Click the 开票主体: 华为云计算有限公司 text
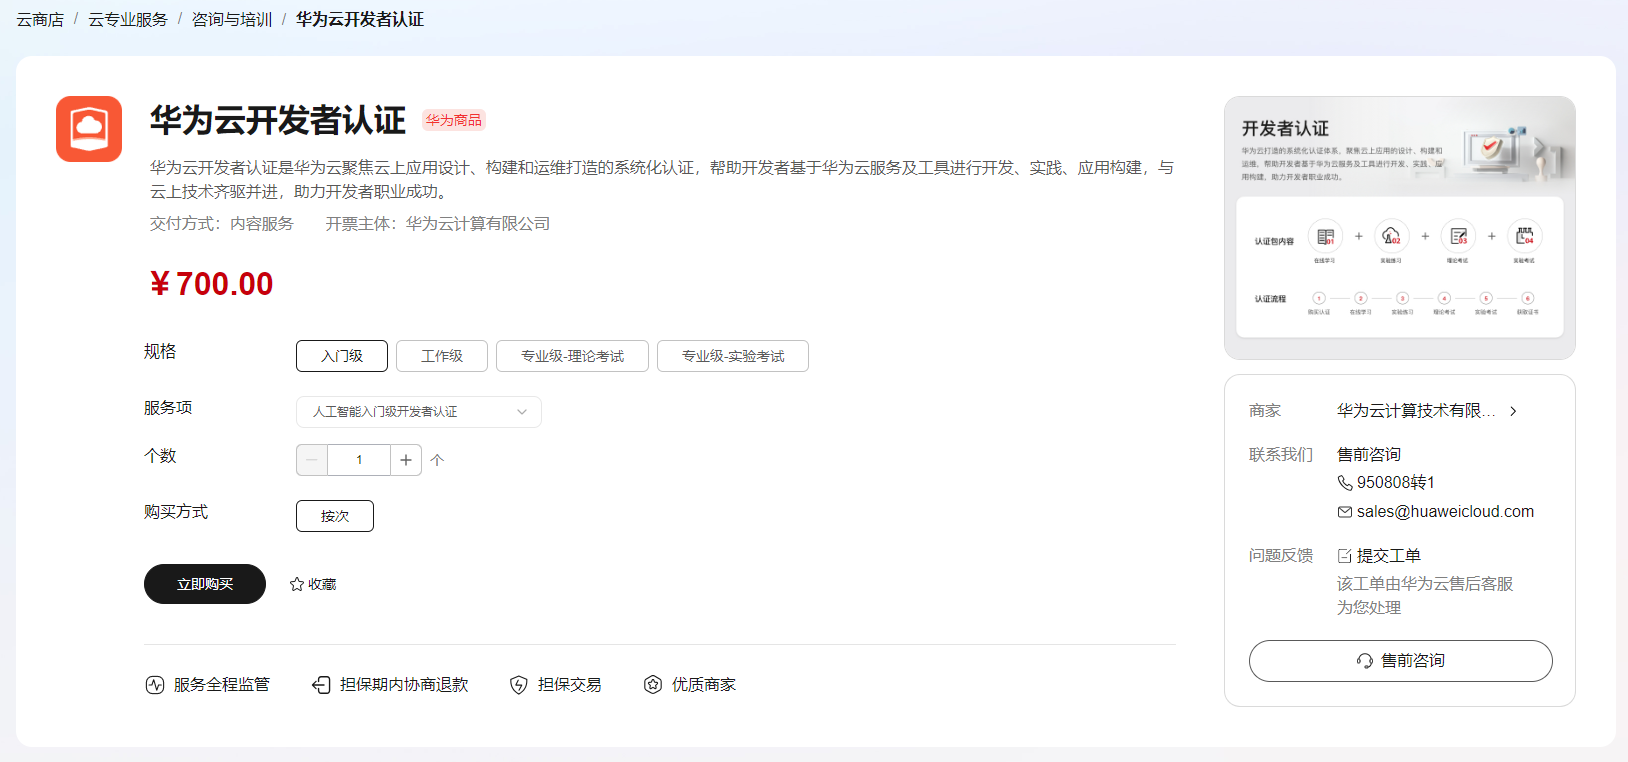Screen dimensions: 1628x762 (x=438, y=224)
